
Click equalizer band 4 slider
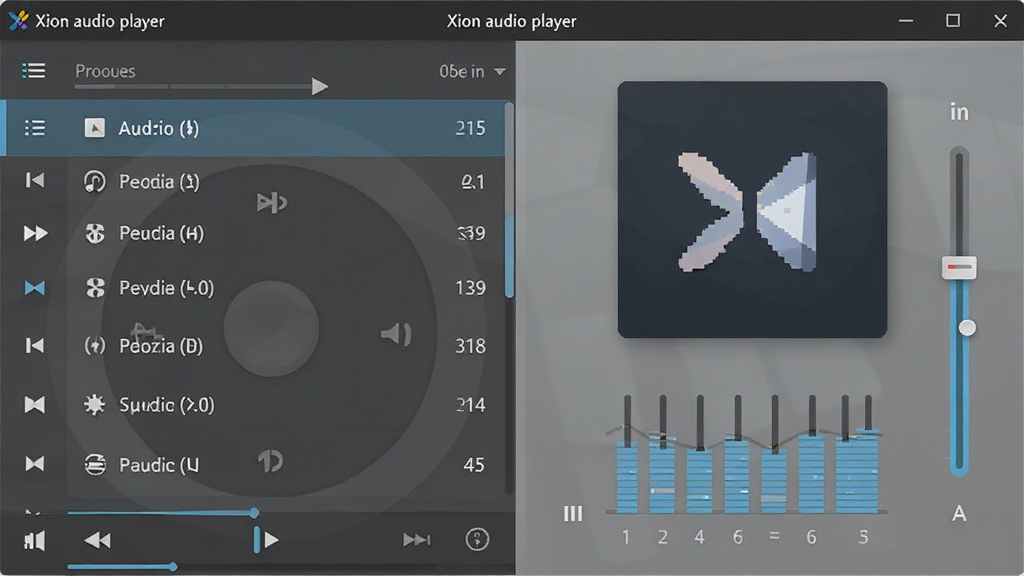pyautogui.click(x=699, y=453)
